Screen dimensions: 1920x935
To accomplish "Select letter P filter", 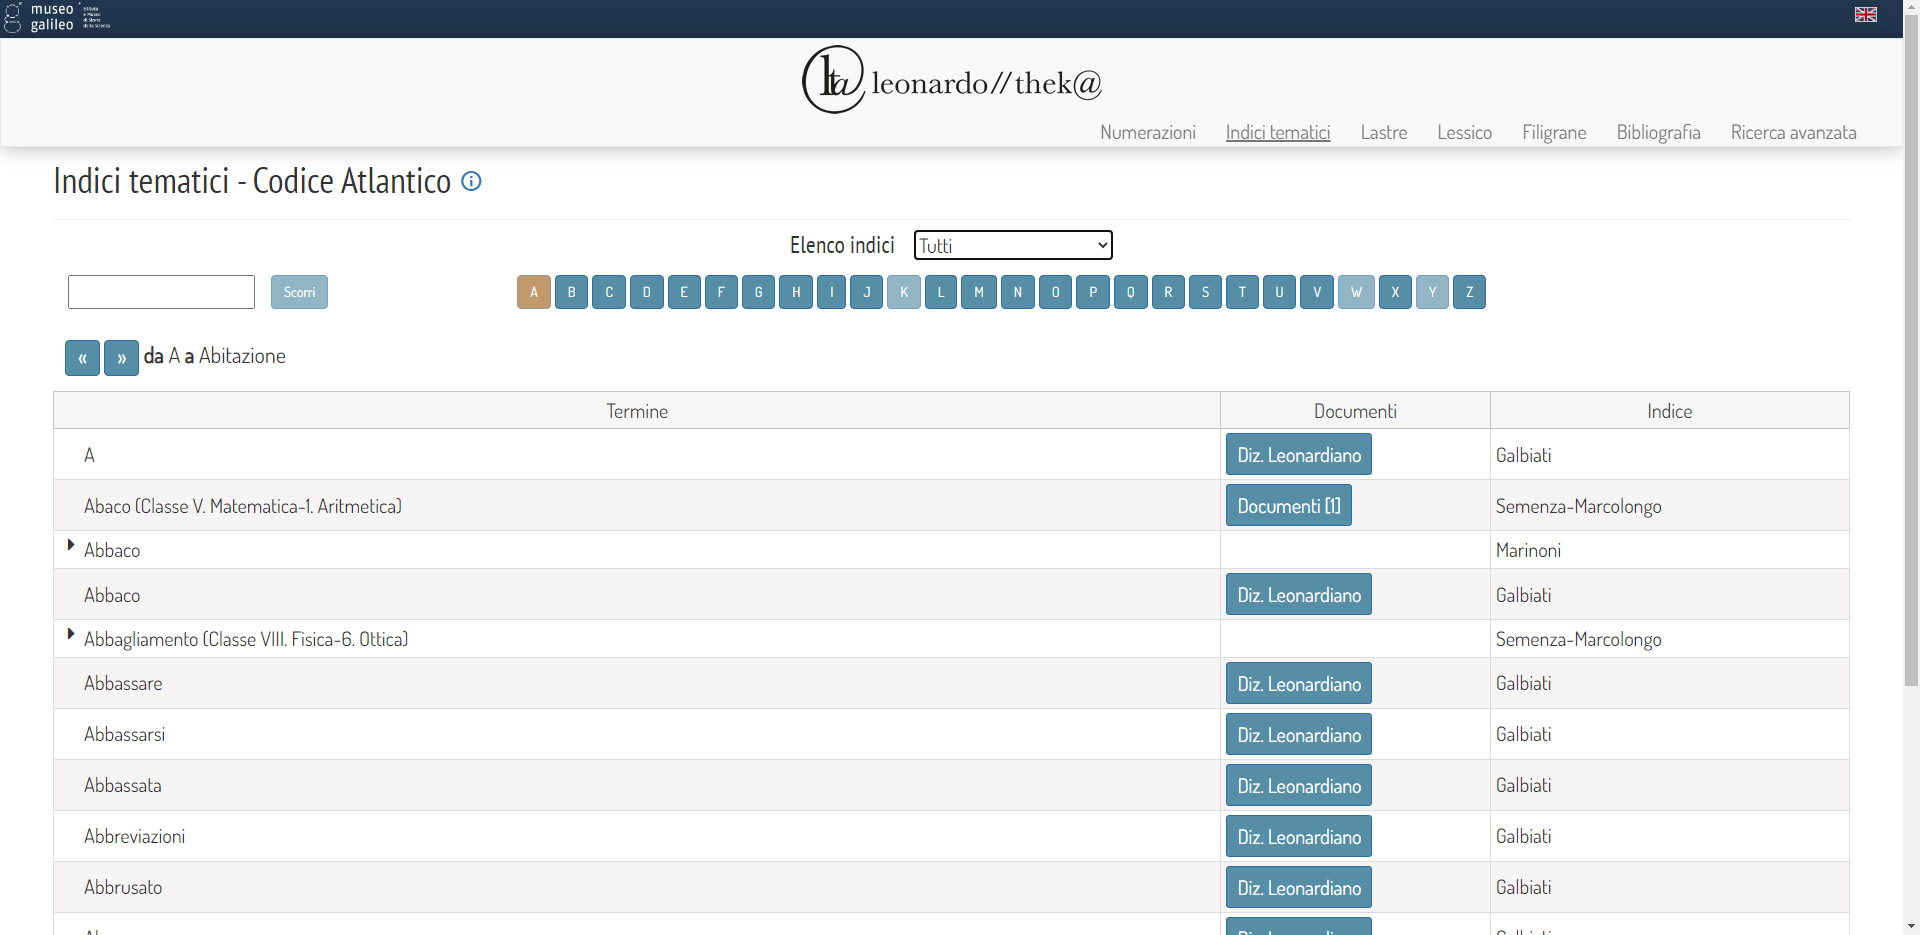I will [x=1093, y=292].
